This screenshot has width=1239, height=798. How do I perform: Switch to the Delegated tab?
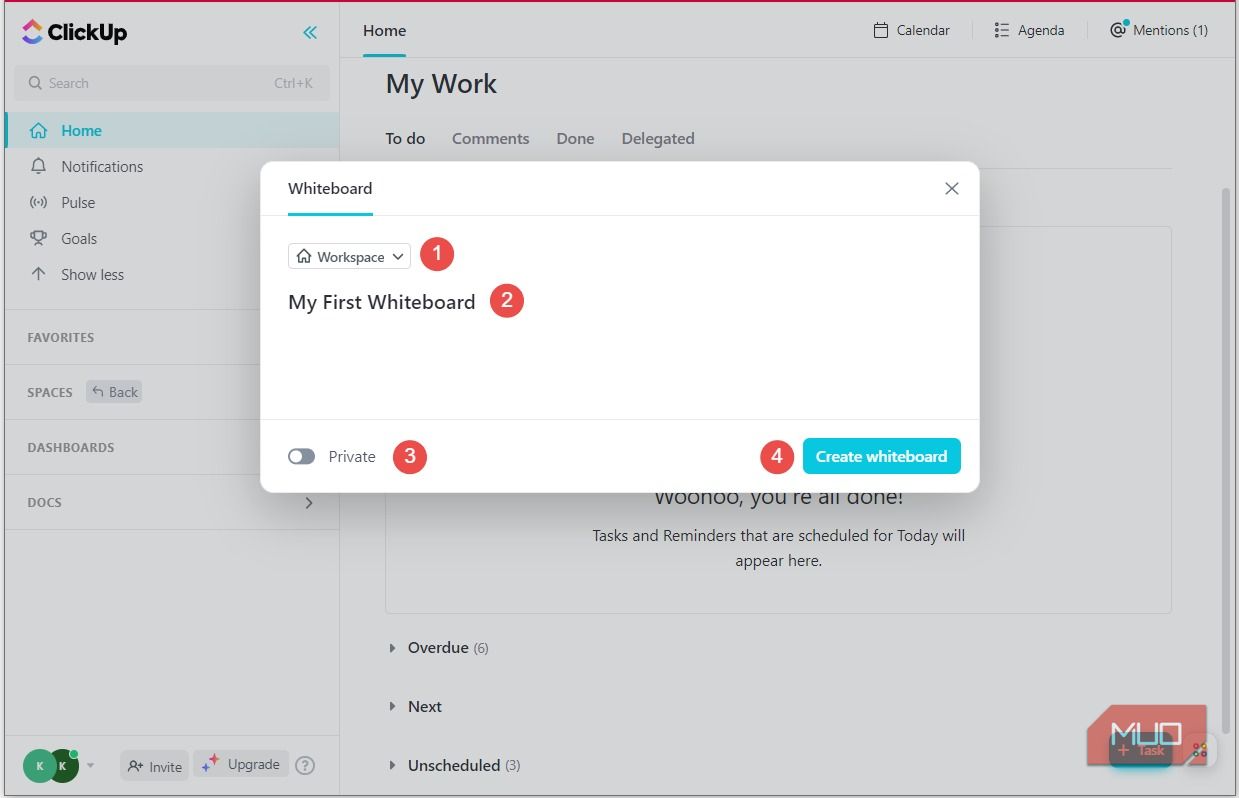tap(658, 138)
